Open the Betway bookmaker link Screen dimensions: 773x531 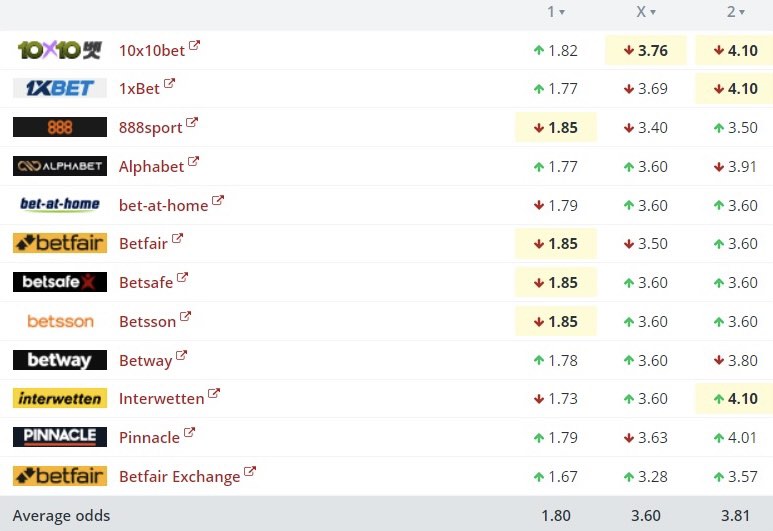pos(145,360)
